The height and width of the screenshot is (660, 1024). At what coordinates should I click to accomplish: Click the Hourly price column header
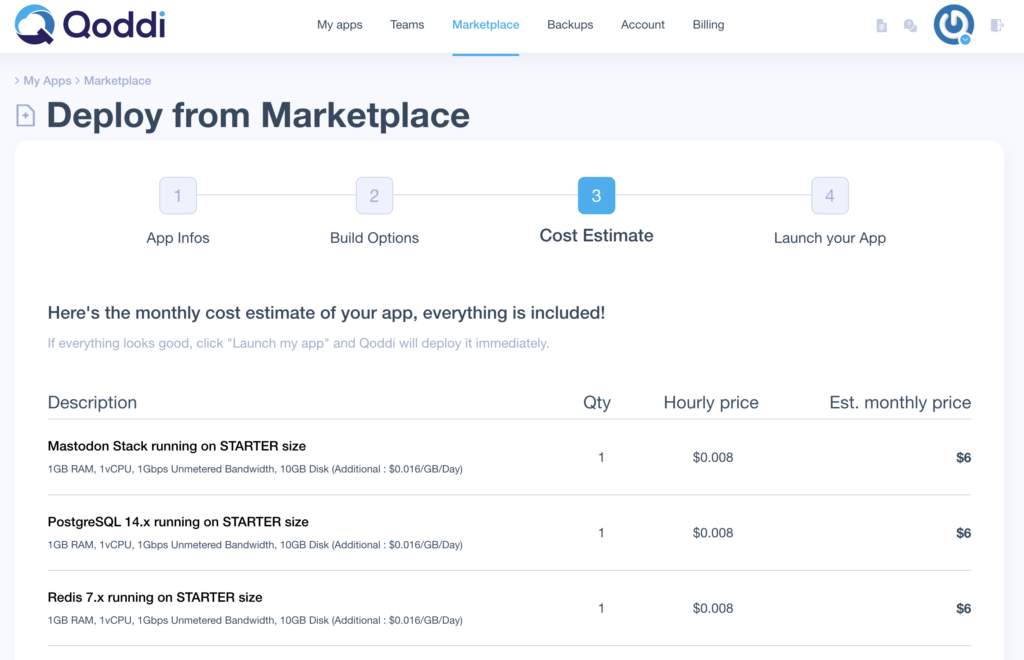click(711, 403)
